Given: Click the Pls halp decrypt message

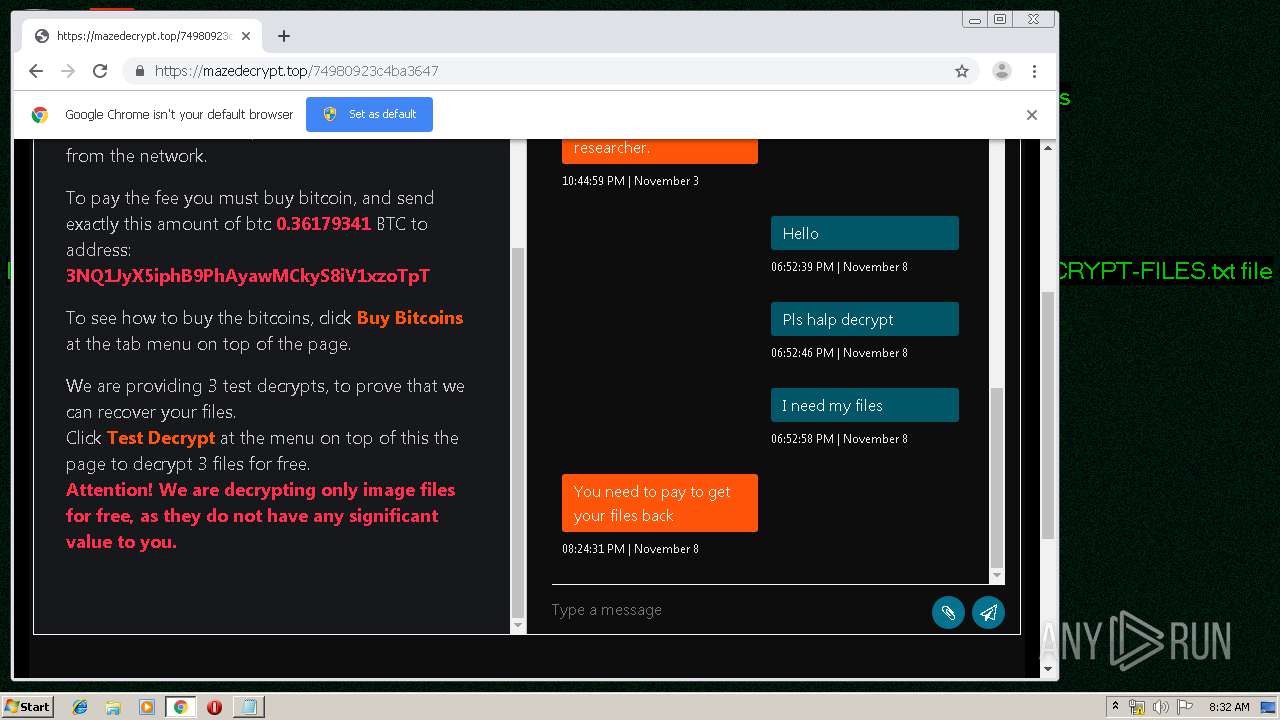Looking at the screenshot, I should pyautogui.click(x=865, y=319).
